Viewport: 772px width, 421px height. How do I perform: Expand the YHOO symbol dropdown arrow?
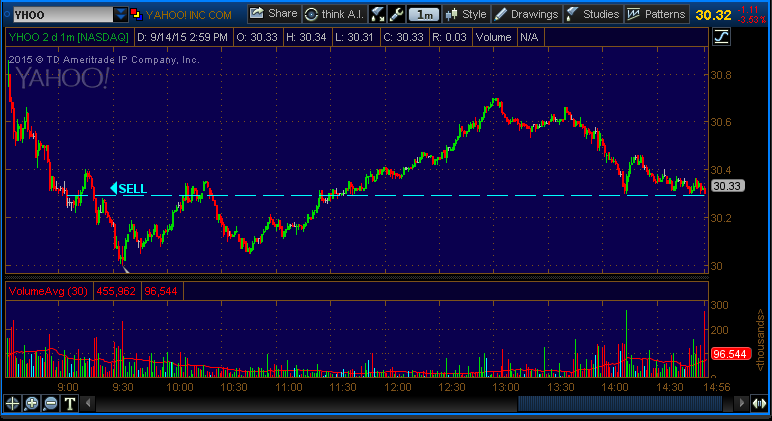click(121, 15)
